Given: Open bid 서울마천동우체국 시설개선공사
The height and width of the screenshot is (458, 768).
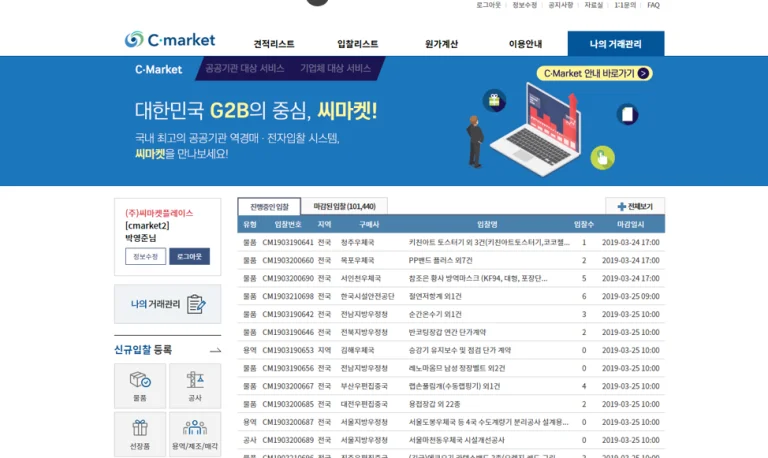Looking at the screenshot, I should [x=456, y=440].
